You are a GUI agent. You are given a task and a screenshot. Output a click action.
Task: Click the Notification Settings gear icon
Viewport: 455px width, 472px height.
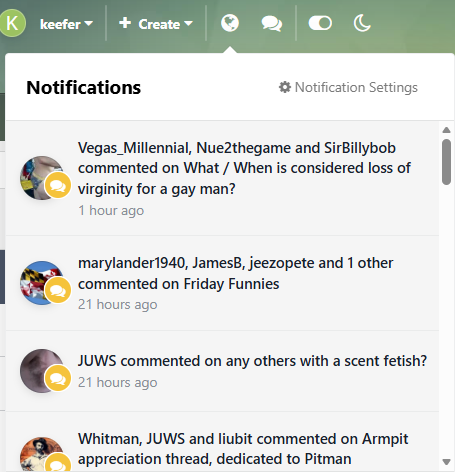coord(285,87)
